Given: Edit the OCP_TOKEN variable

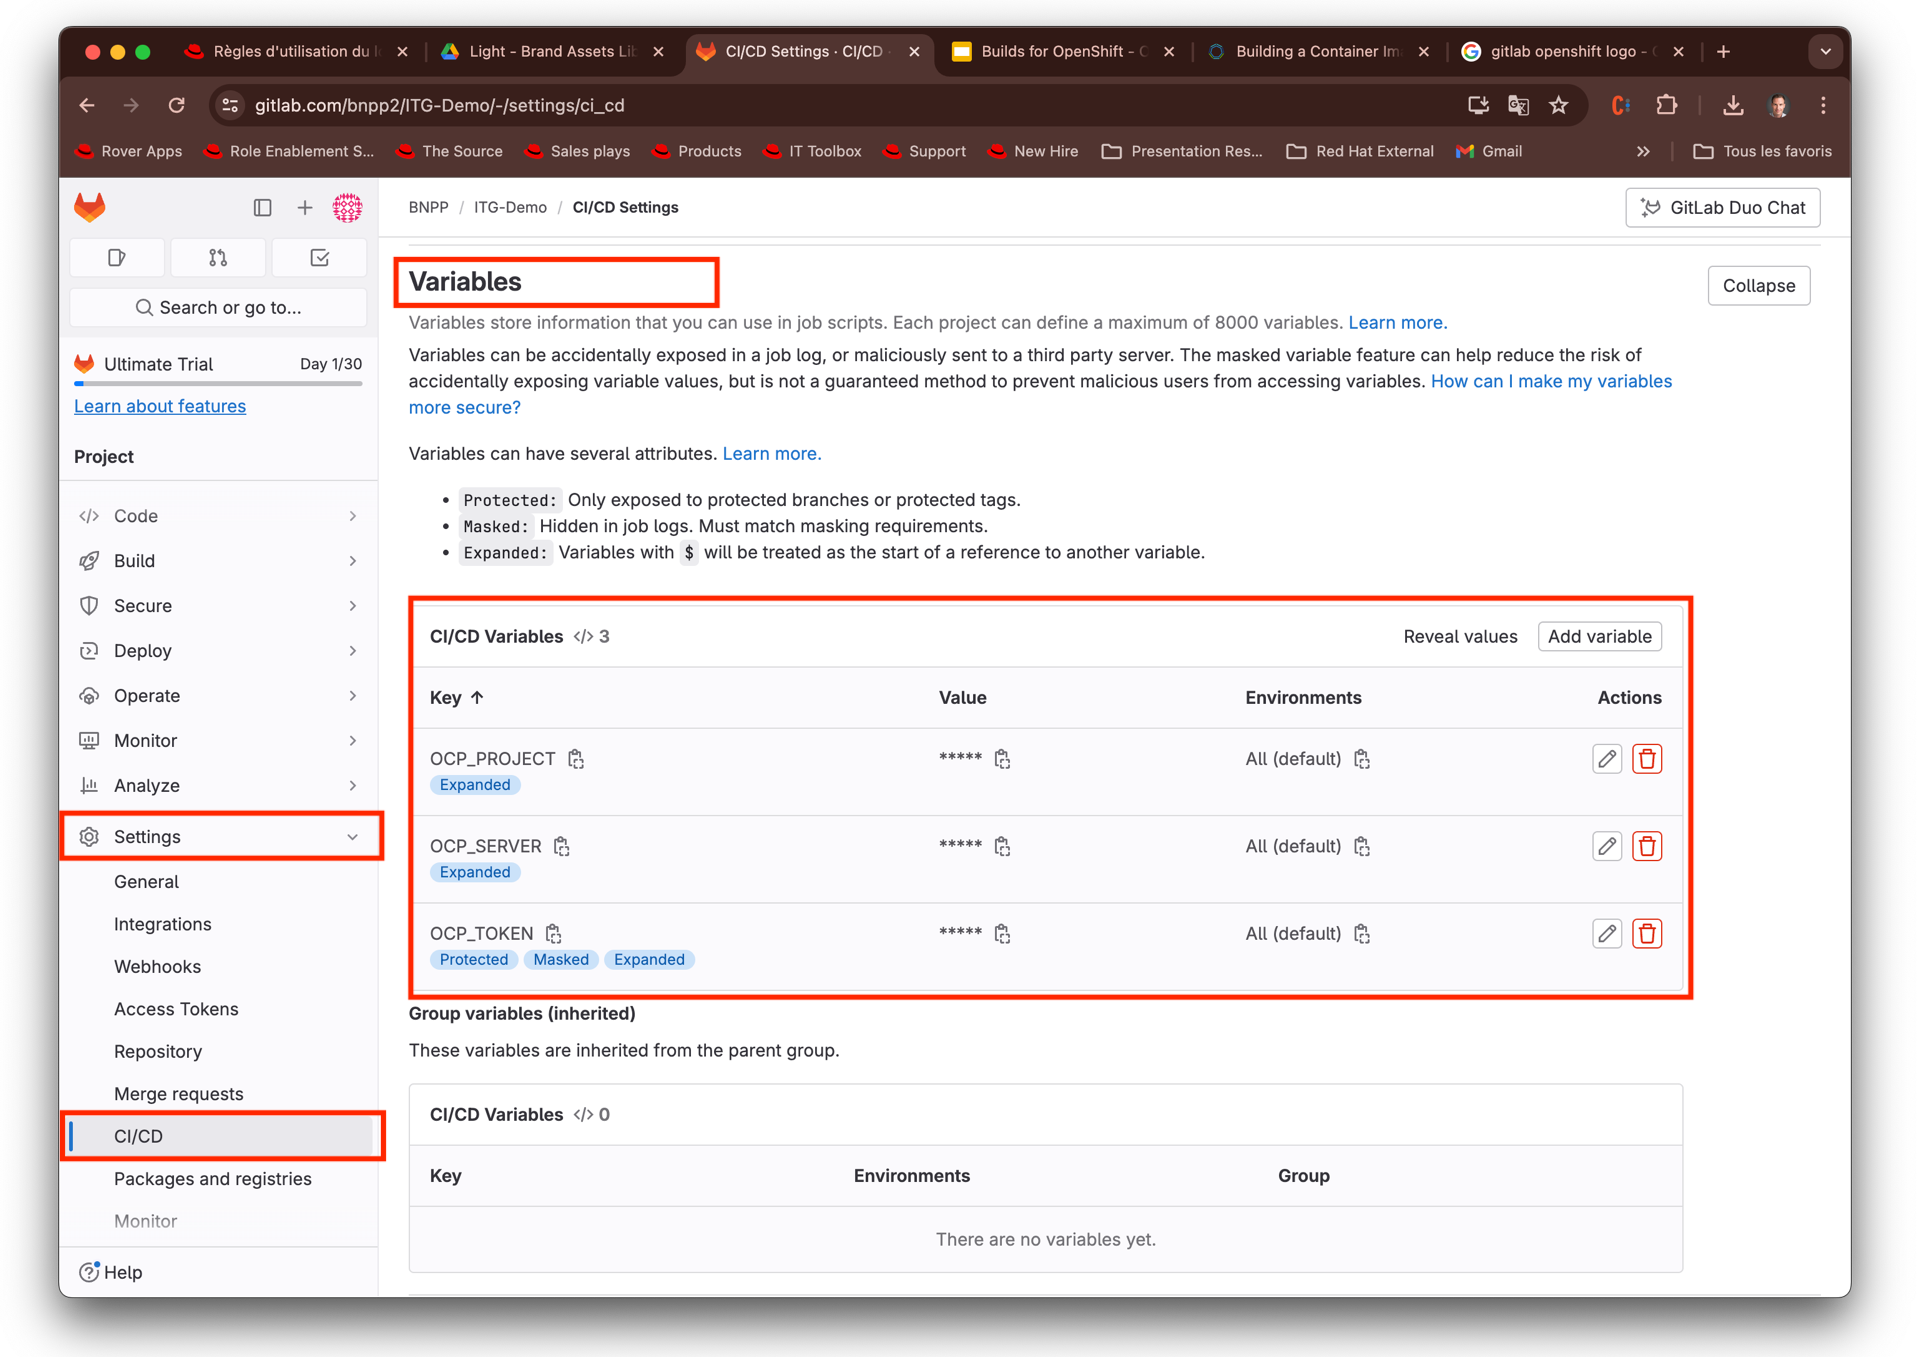Looking at the screenshot, I should coord(1607,933).
